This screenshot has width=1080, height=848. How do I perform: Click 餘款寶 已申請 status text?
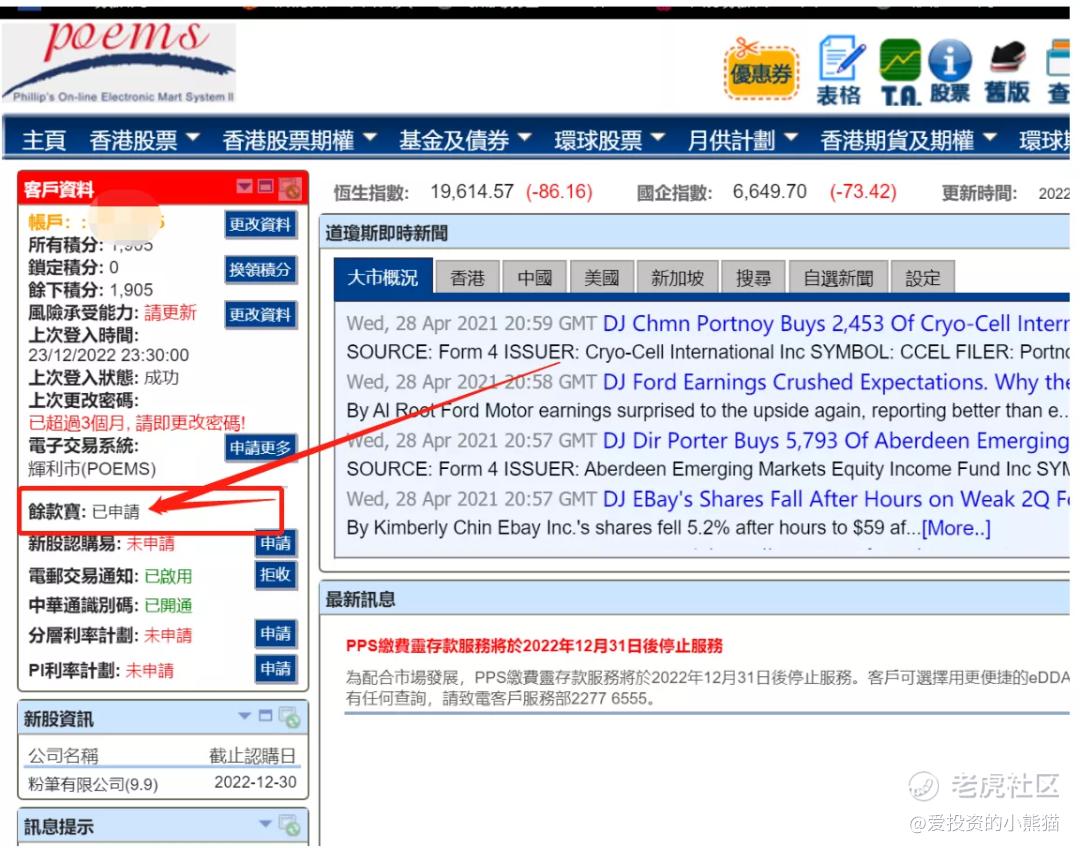(x=115, y=511)
